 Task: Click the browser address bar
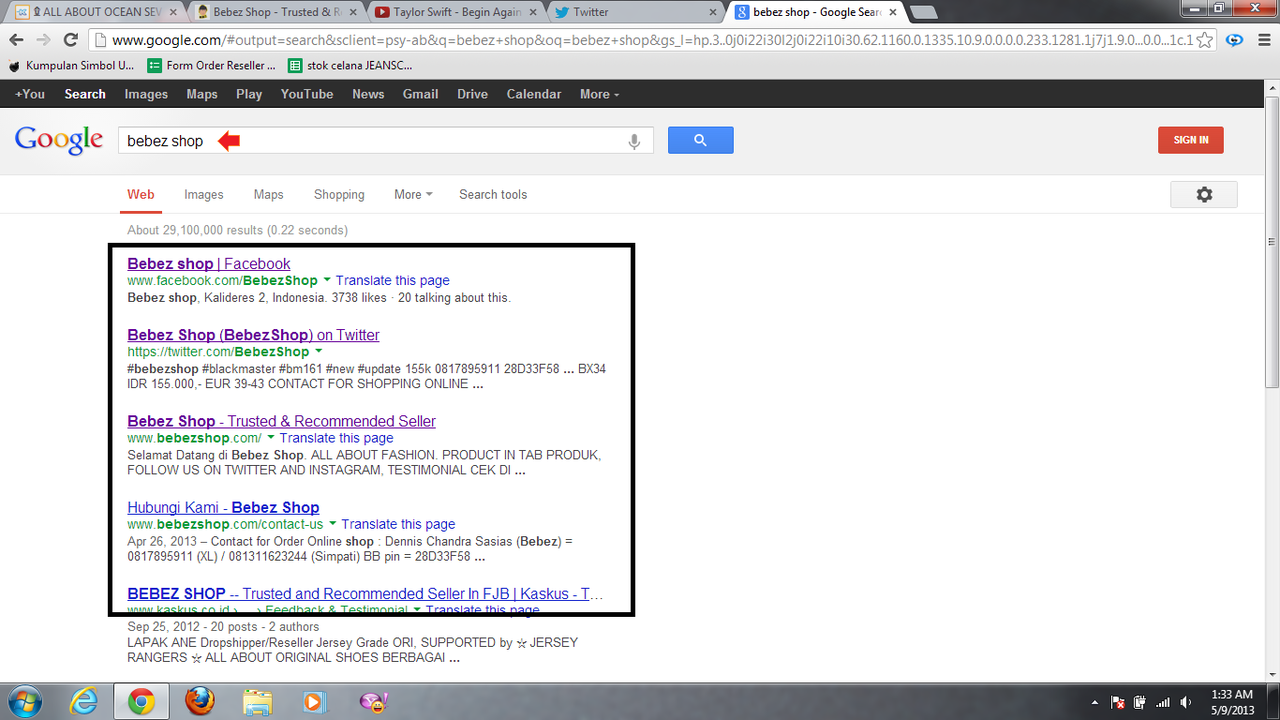pyautogui.click(x=650, y=41)
